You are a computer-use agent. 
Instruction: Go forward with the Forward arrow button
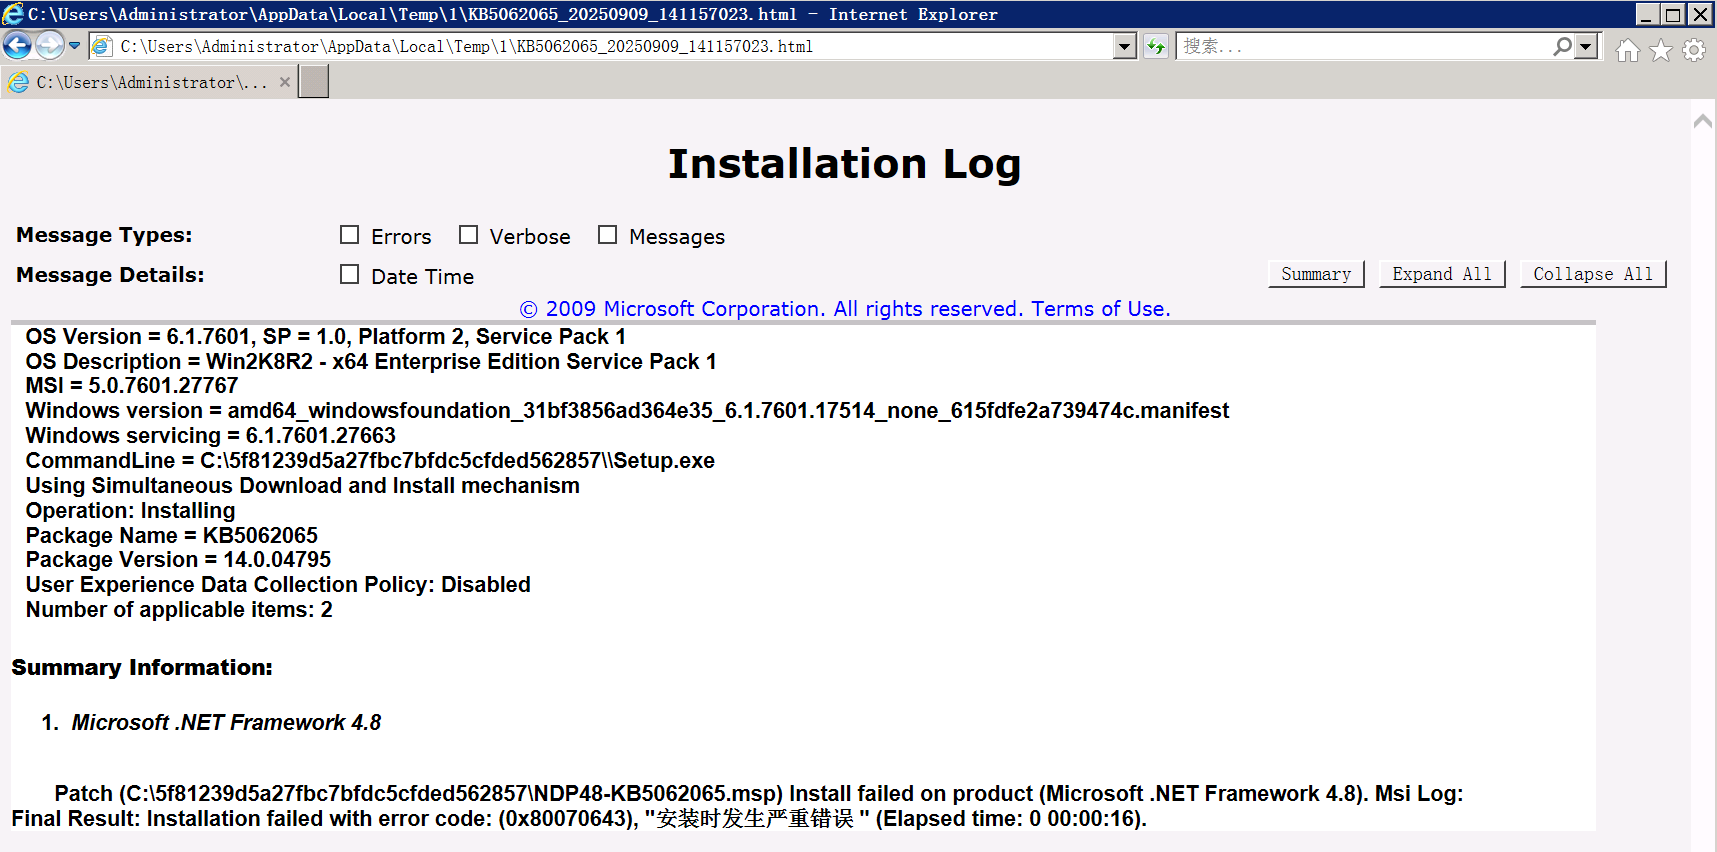(x=49, y=45)
